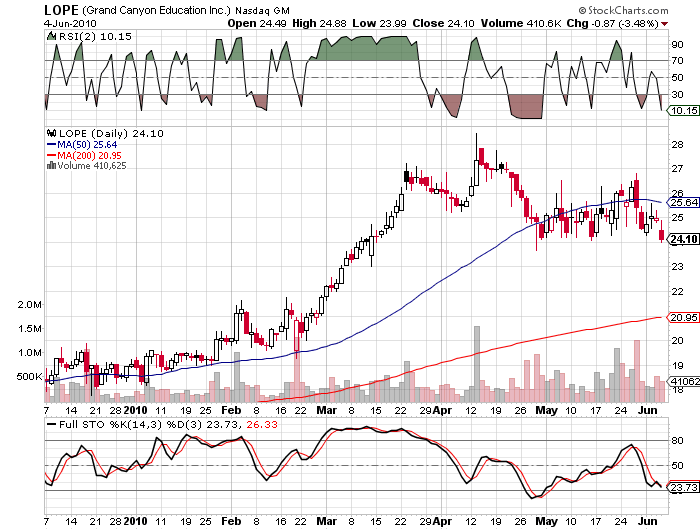This screenshot has width=700, height=530.
Task: Click the MA(50) 25.64 legend text
Action: [x=88, y=145]
